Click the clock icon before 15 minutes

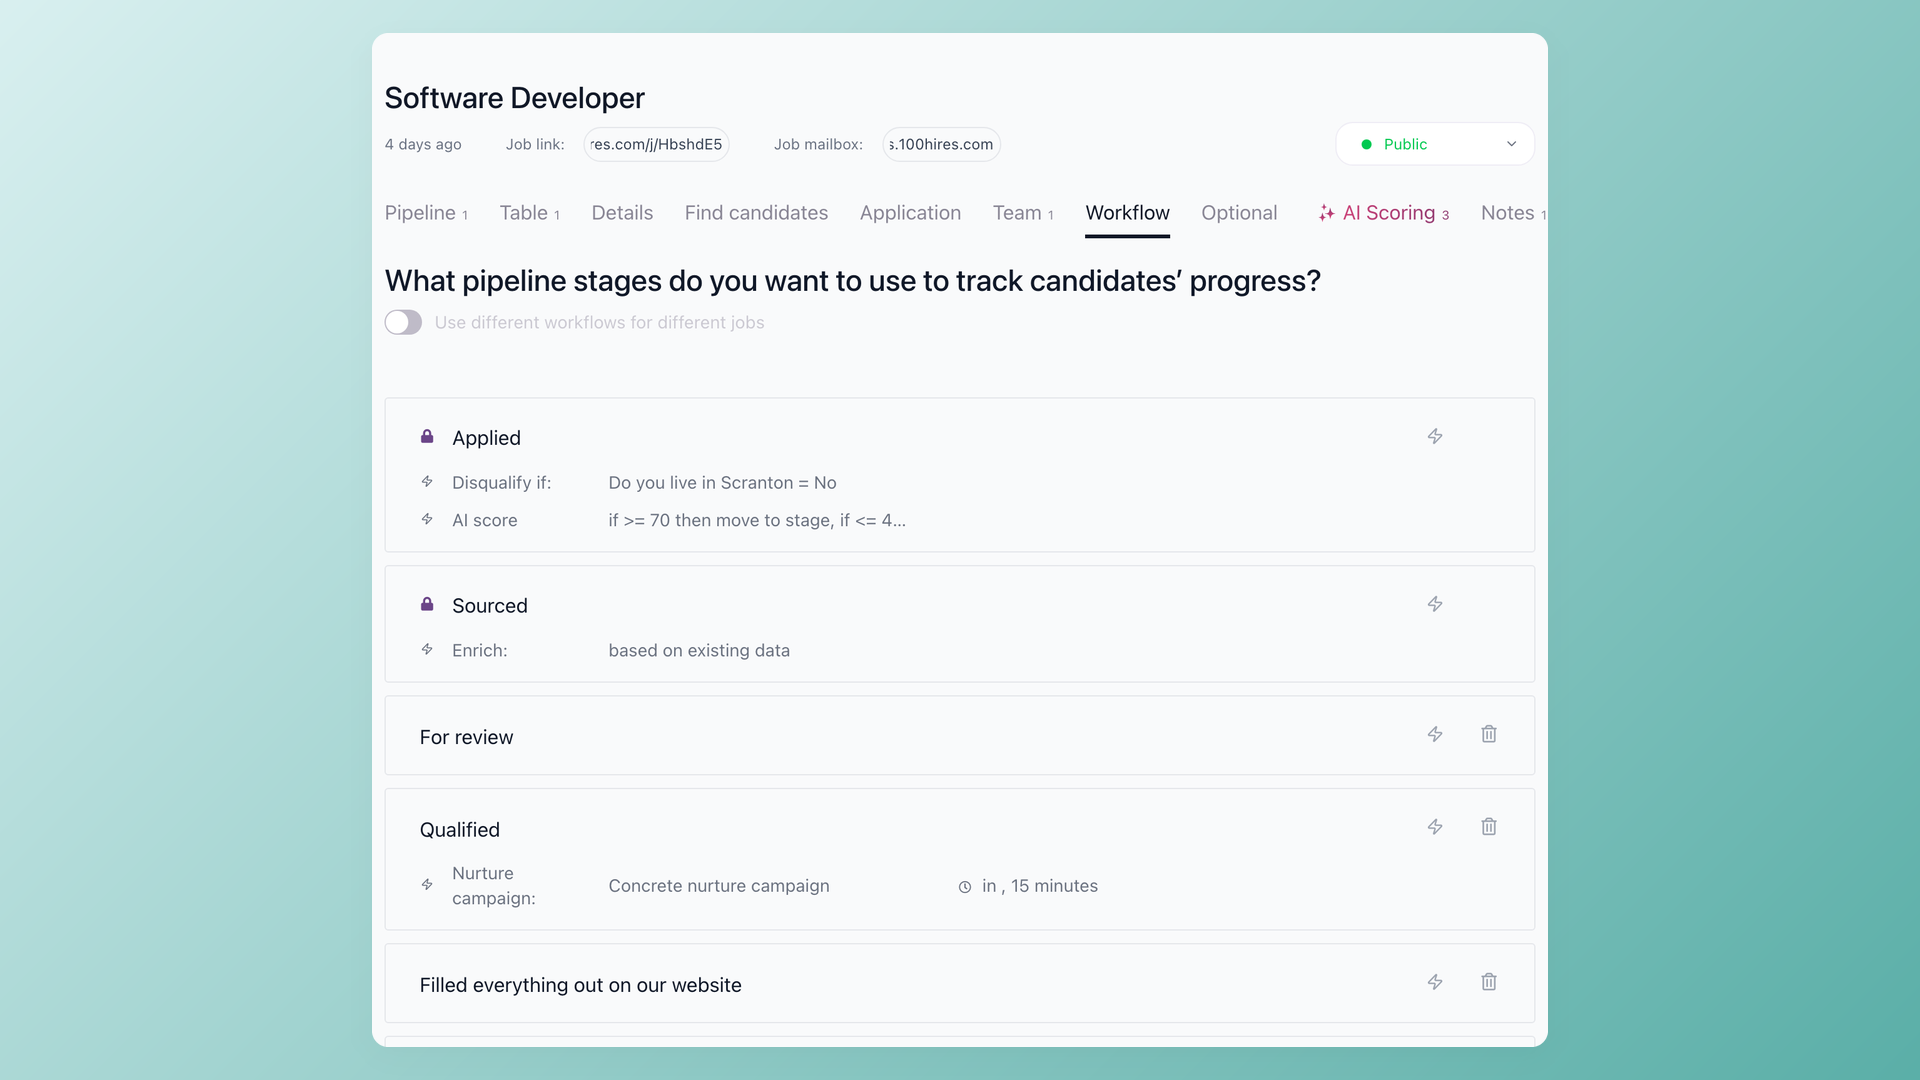point(965,887)
